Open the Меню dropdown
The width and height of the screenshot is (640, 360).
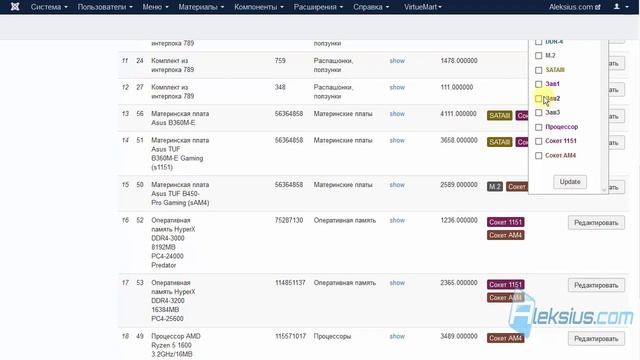(155, 7)
